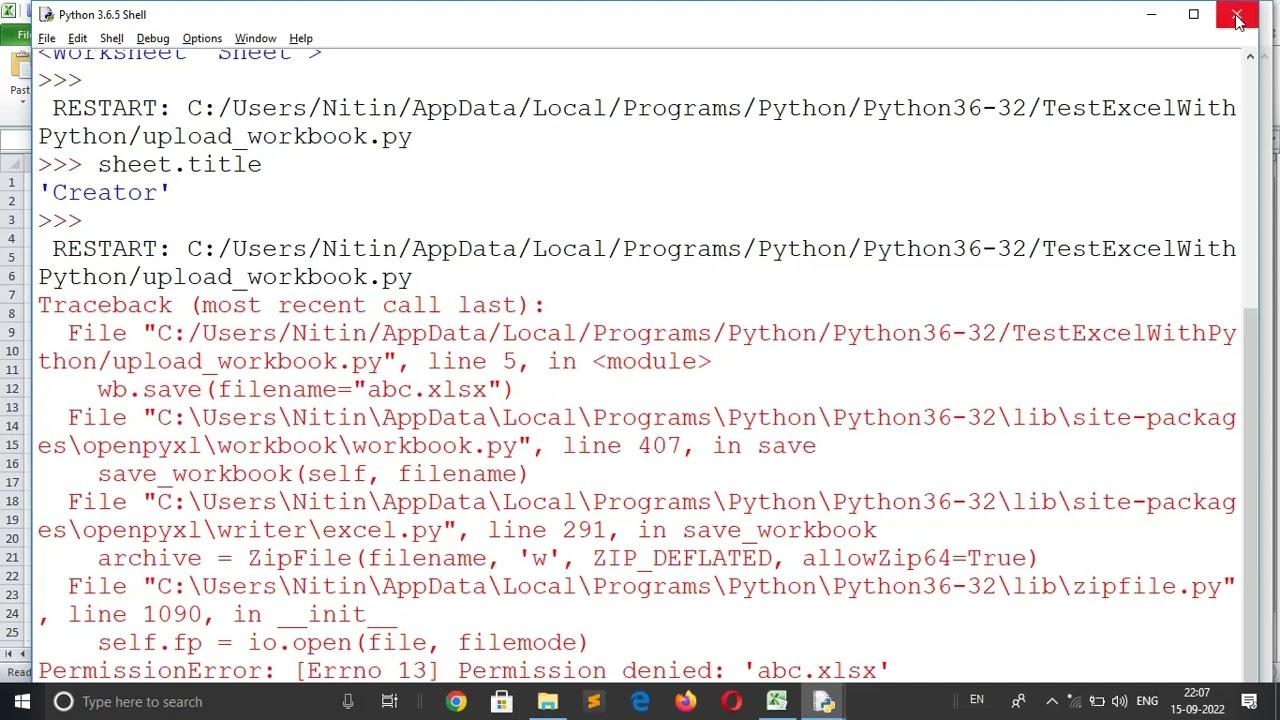Viewport: 1280px width, 720px height.
Task: Switch to Excel from the taskbar
Action: coord(777,701)
